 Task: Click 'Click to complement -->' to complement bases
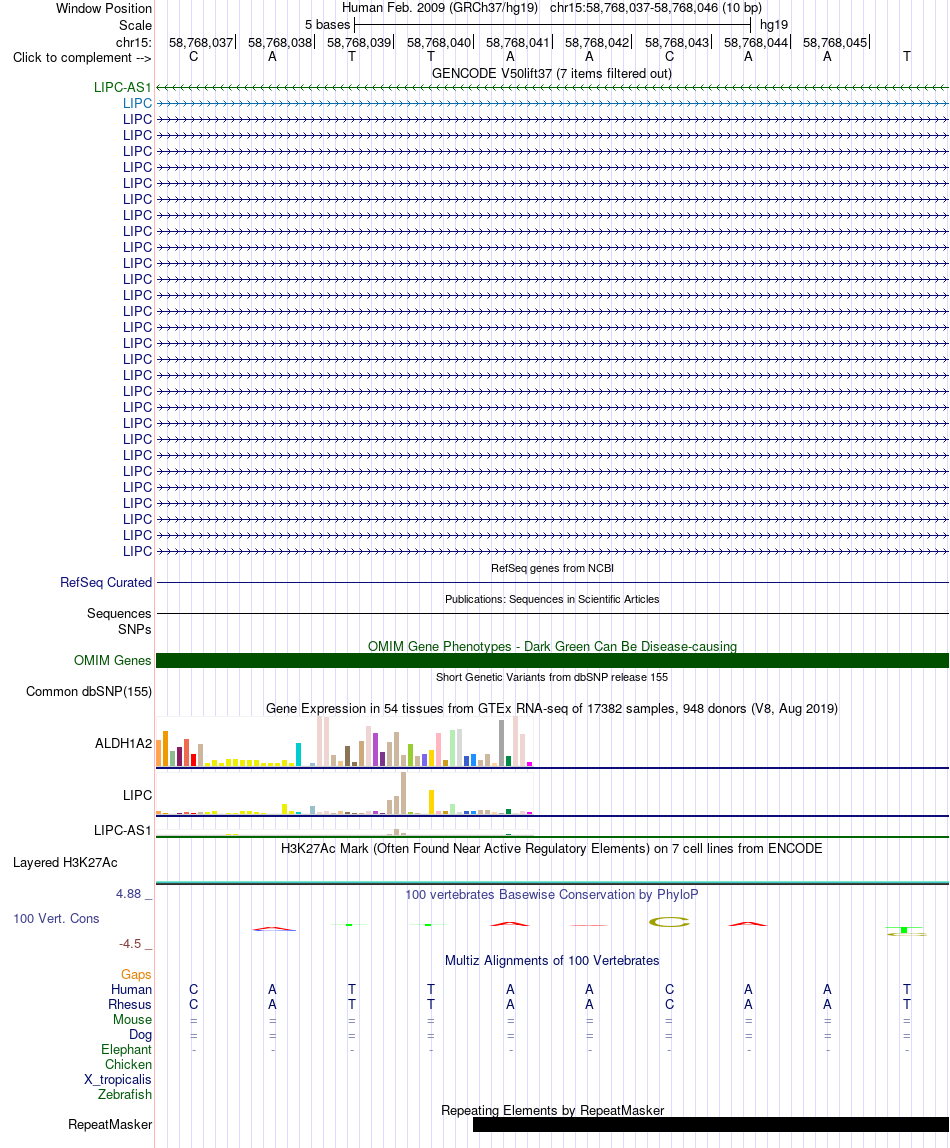coord(82,58)
